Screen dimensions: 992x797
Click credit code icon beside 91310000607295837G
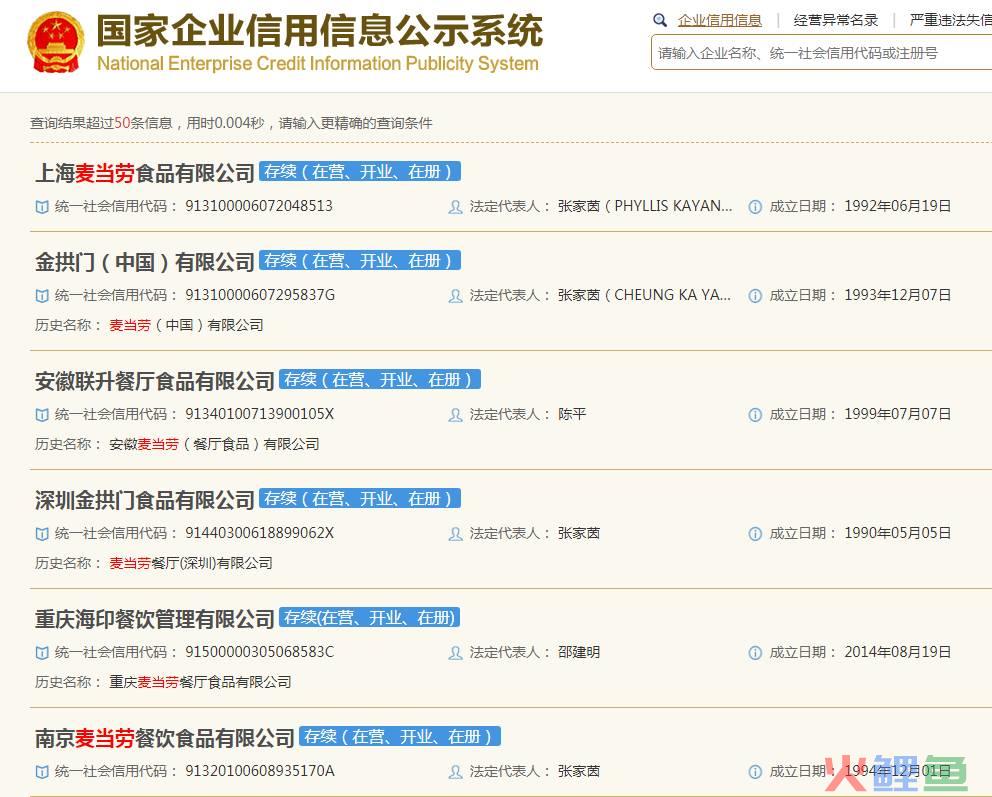point(42,296)
